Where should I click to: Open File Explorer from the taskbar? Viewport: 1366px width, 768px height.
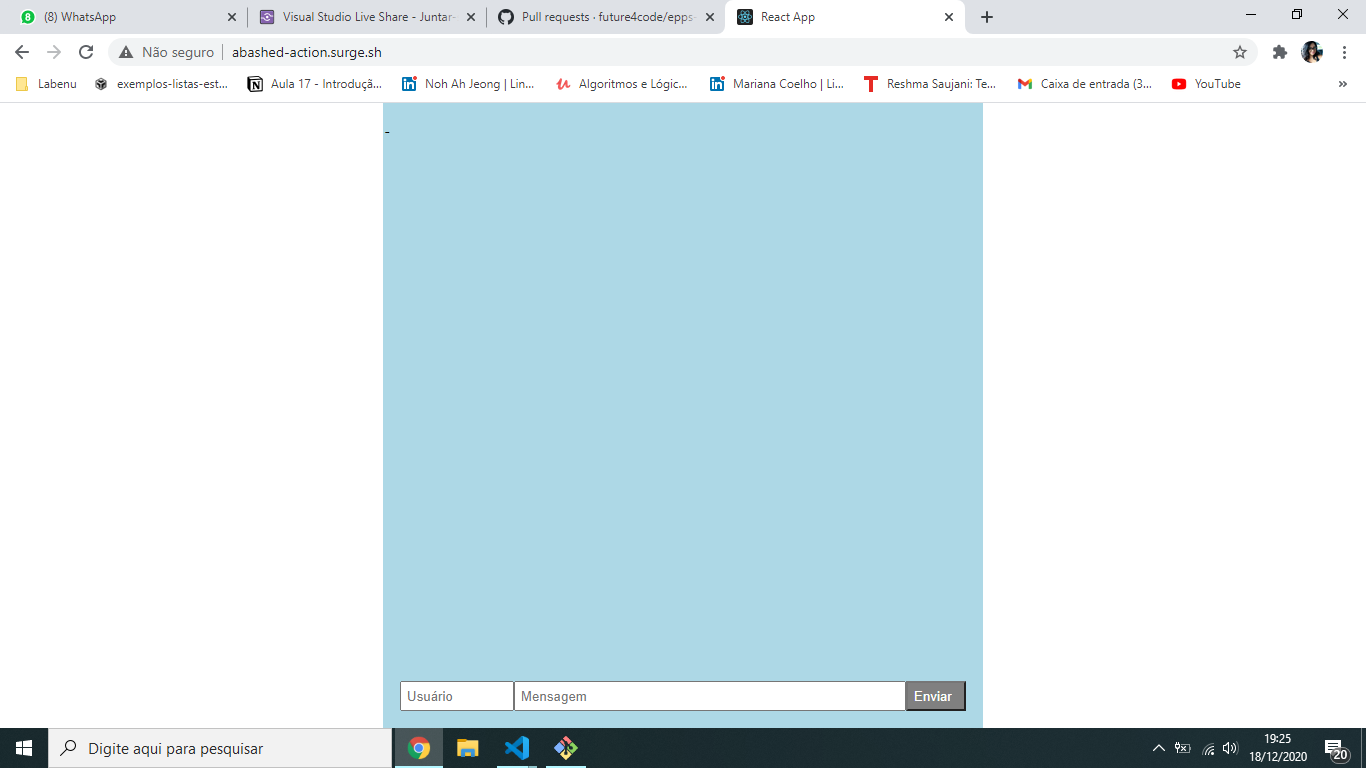click(468, 748)
